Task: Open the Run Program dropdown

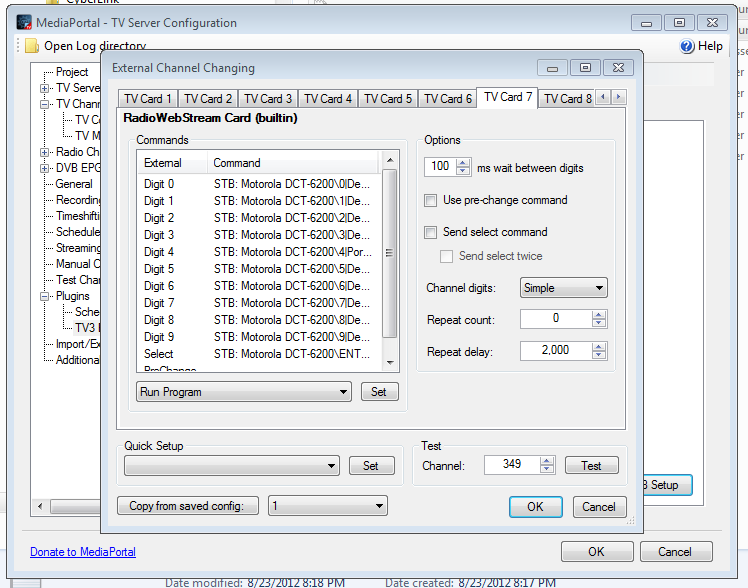Action: [x=243, y=392]
